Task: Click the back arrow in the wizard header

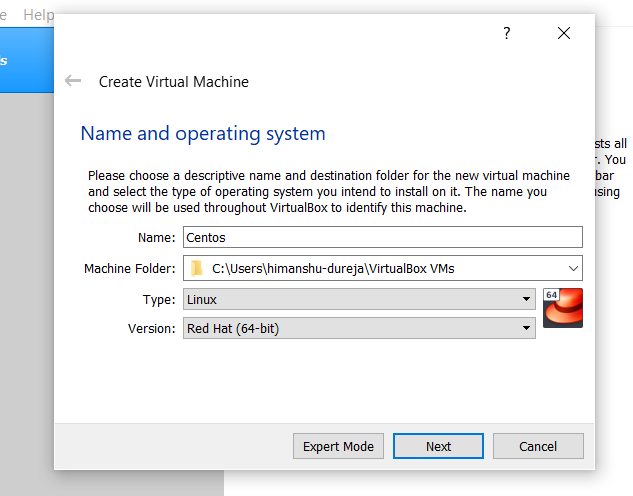Action: (x=73, y=81)
